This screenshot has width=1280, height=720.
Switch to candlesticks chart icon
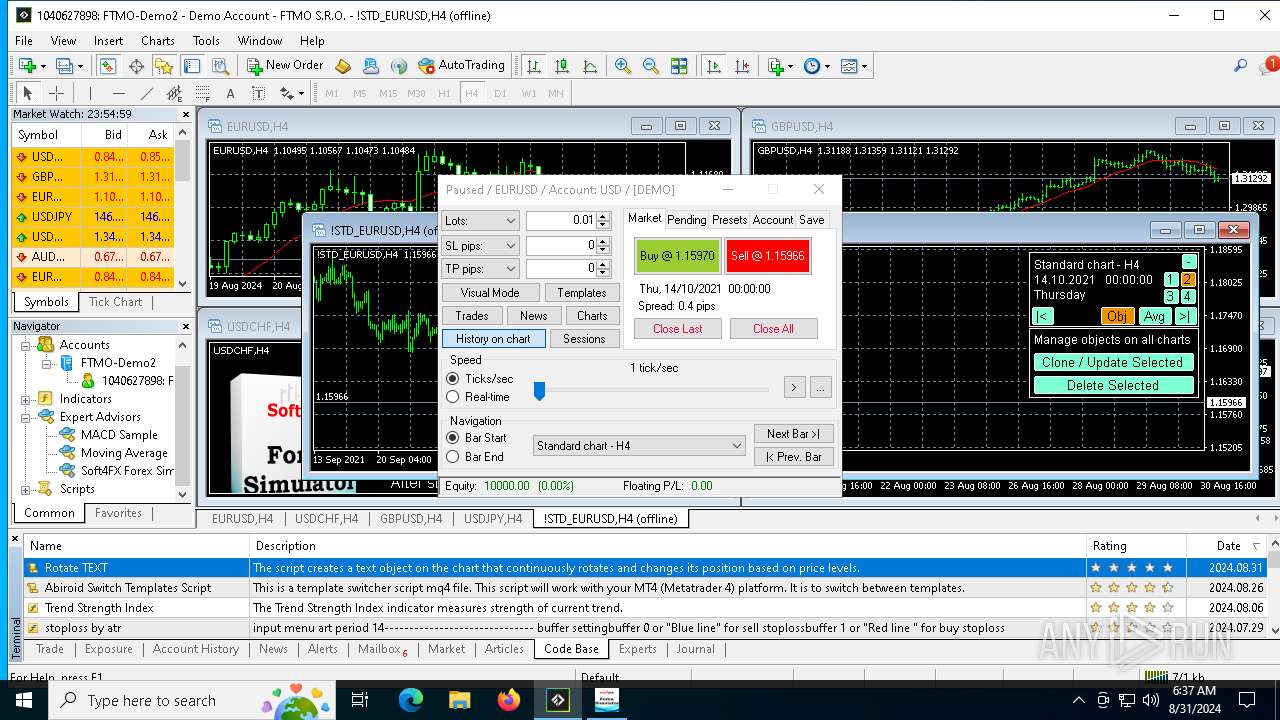562,66
